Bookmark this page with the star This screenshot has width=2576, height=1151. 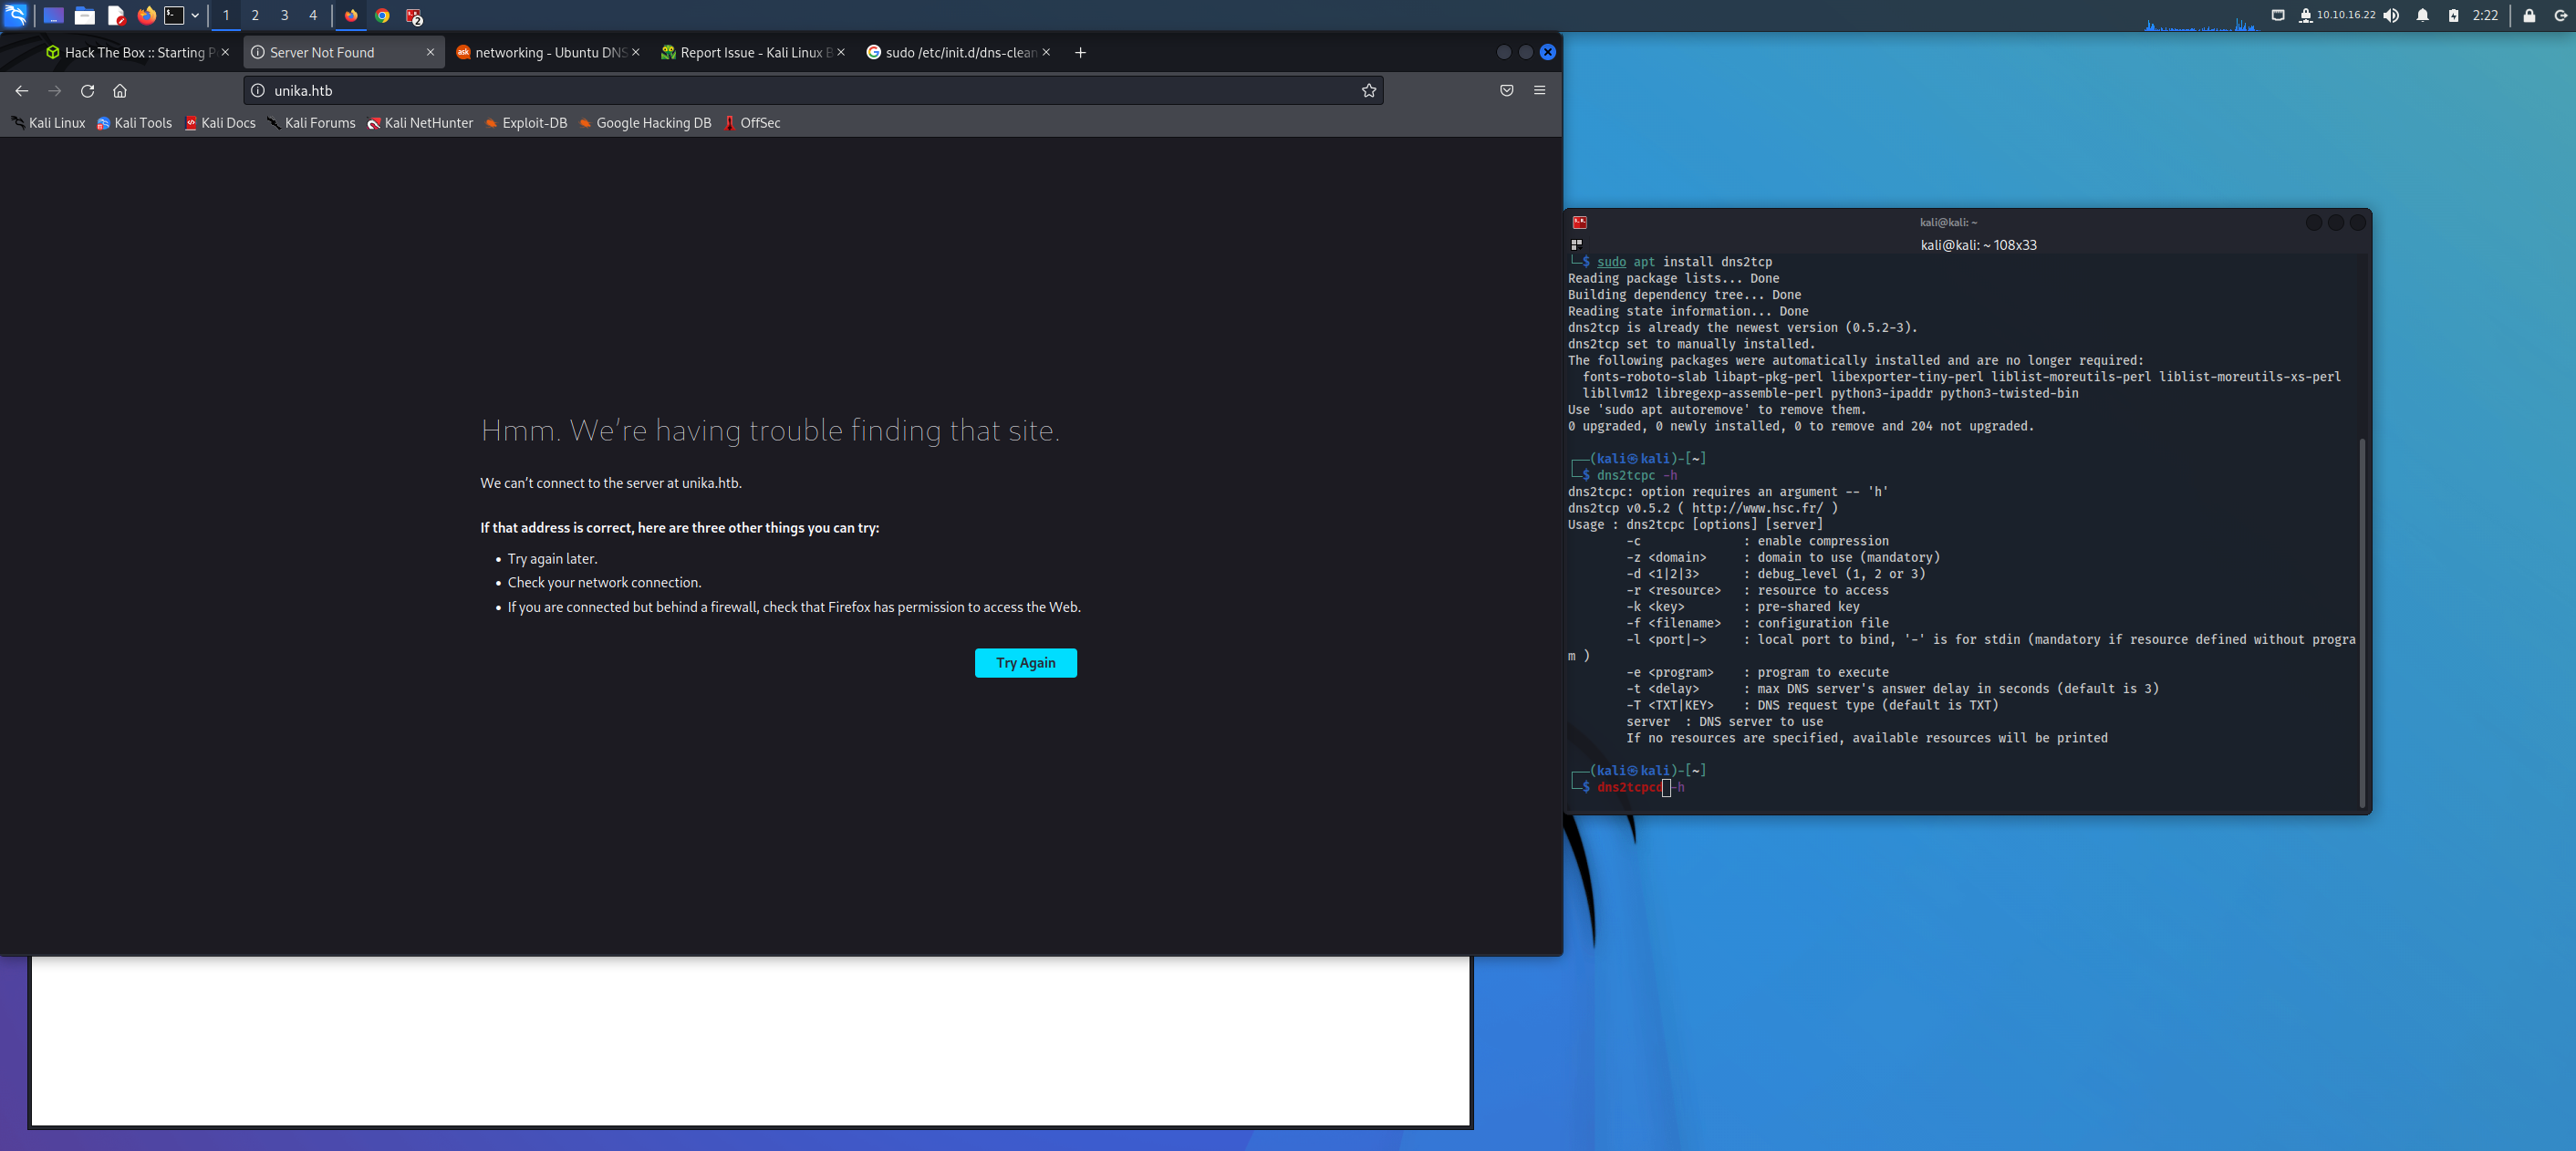point(1368,91)
